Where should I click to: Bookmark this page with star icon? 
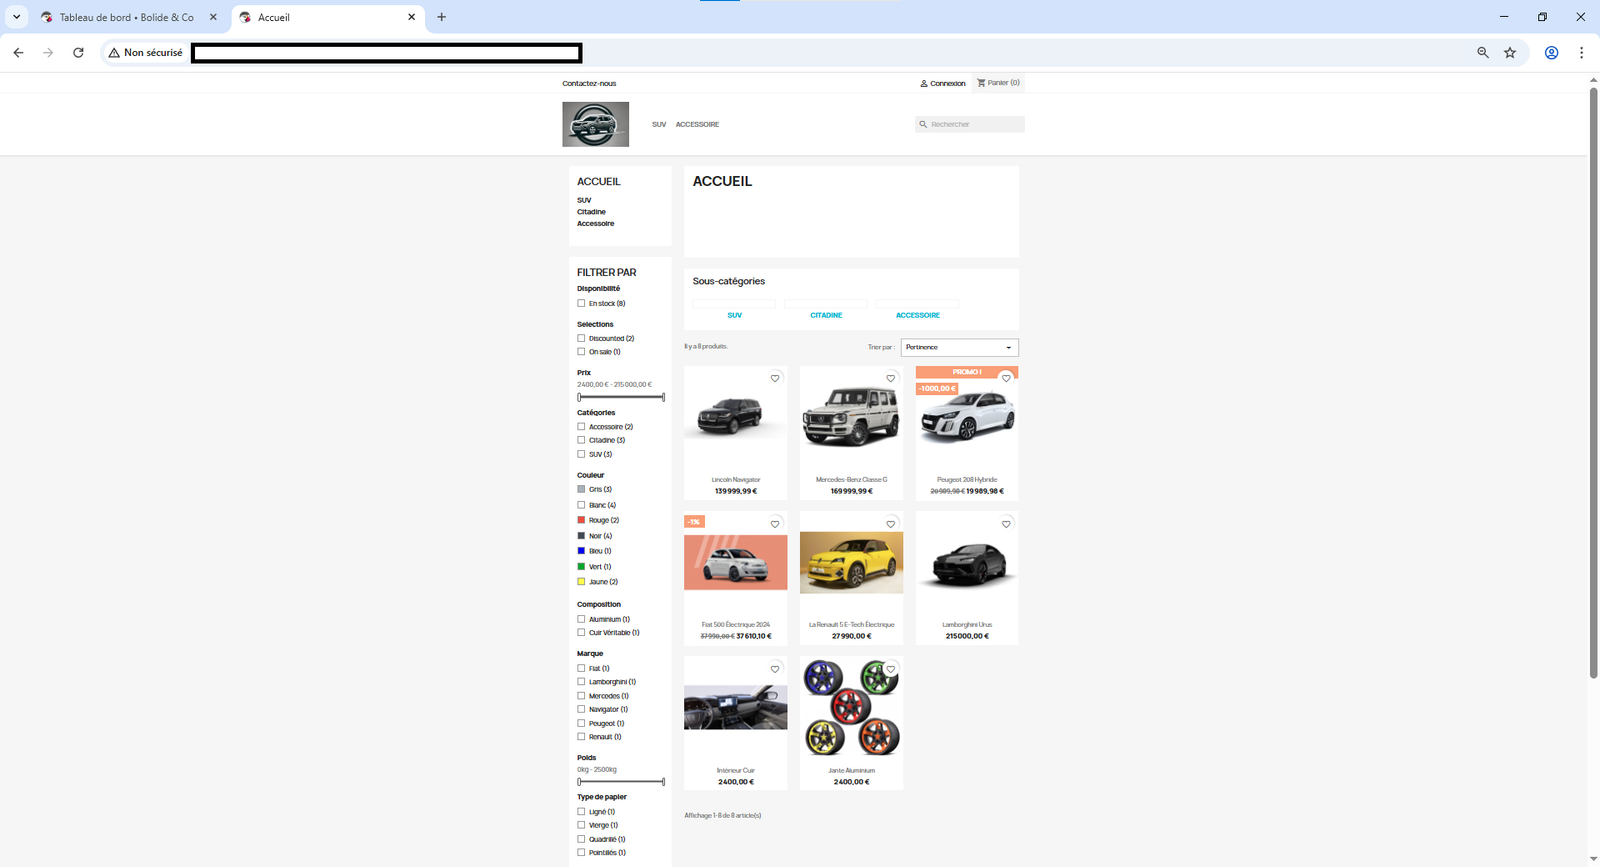(x=1510, y=52)
